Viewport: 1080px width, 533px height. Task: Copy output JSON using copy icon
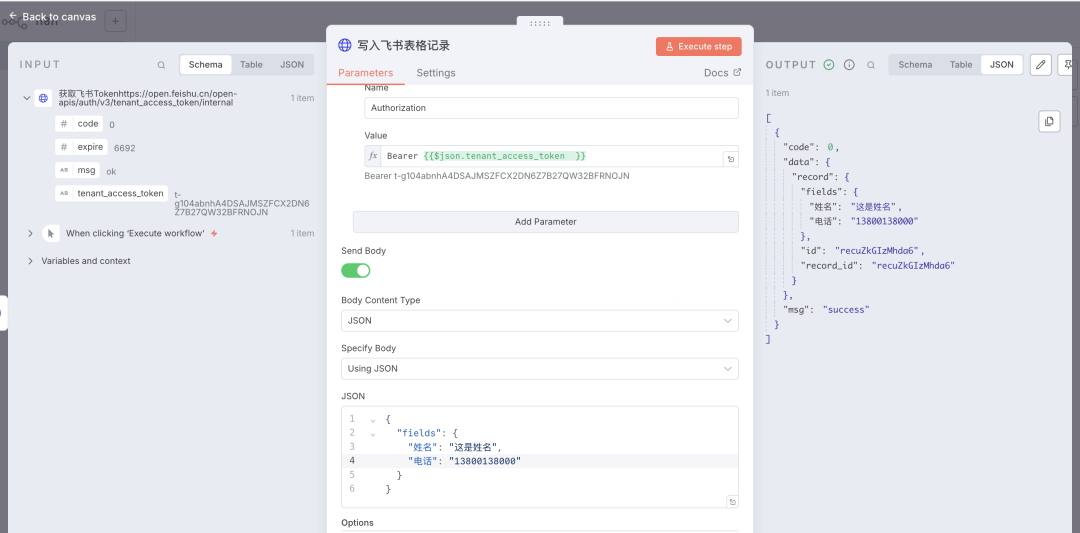1049,121
